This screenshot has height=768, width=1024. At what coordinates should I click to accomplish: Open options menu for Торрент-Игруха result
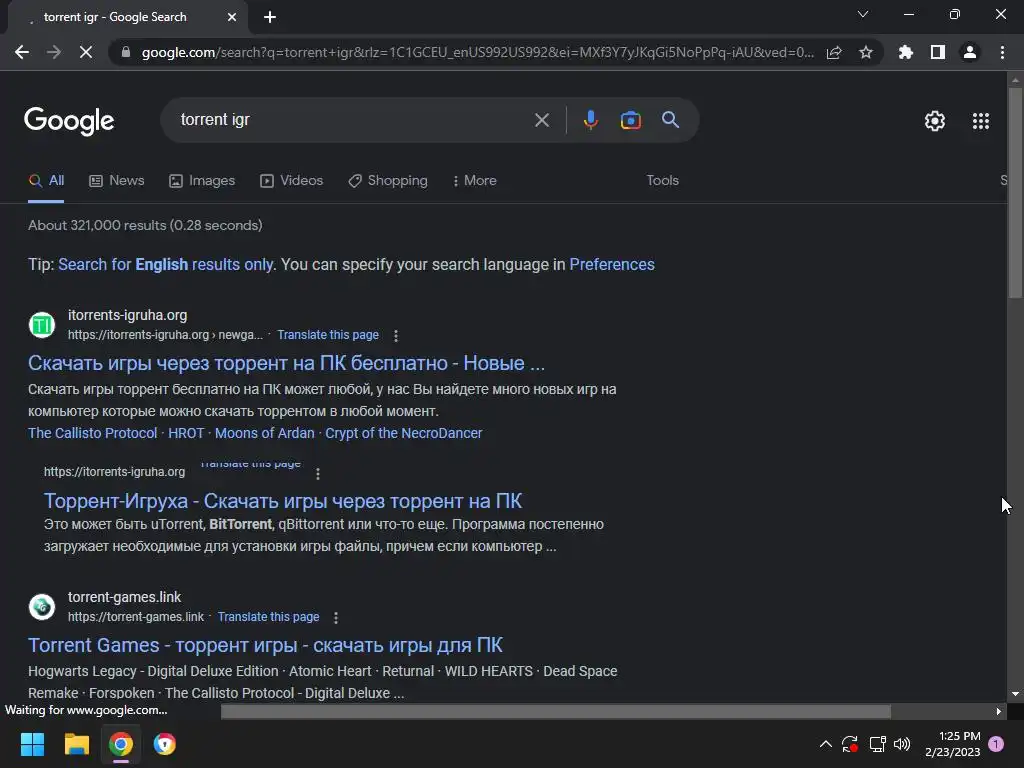coord(318,474)
